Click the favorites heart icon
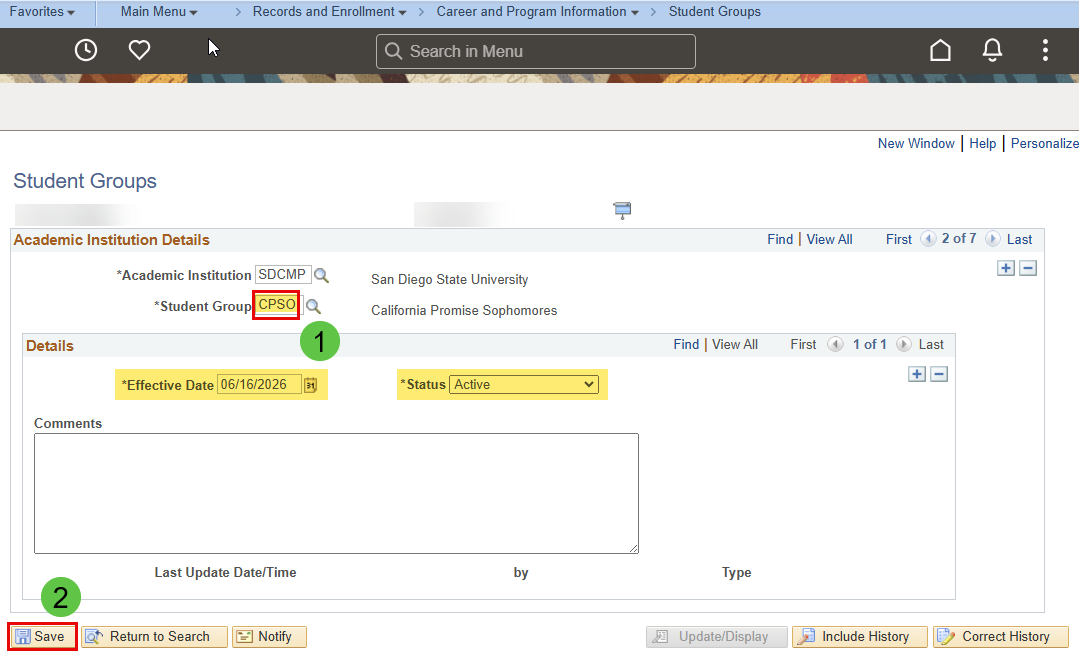The width and height of the screenshot is (1079, 665). point(140,50)
